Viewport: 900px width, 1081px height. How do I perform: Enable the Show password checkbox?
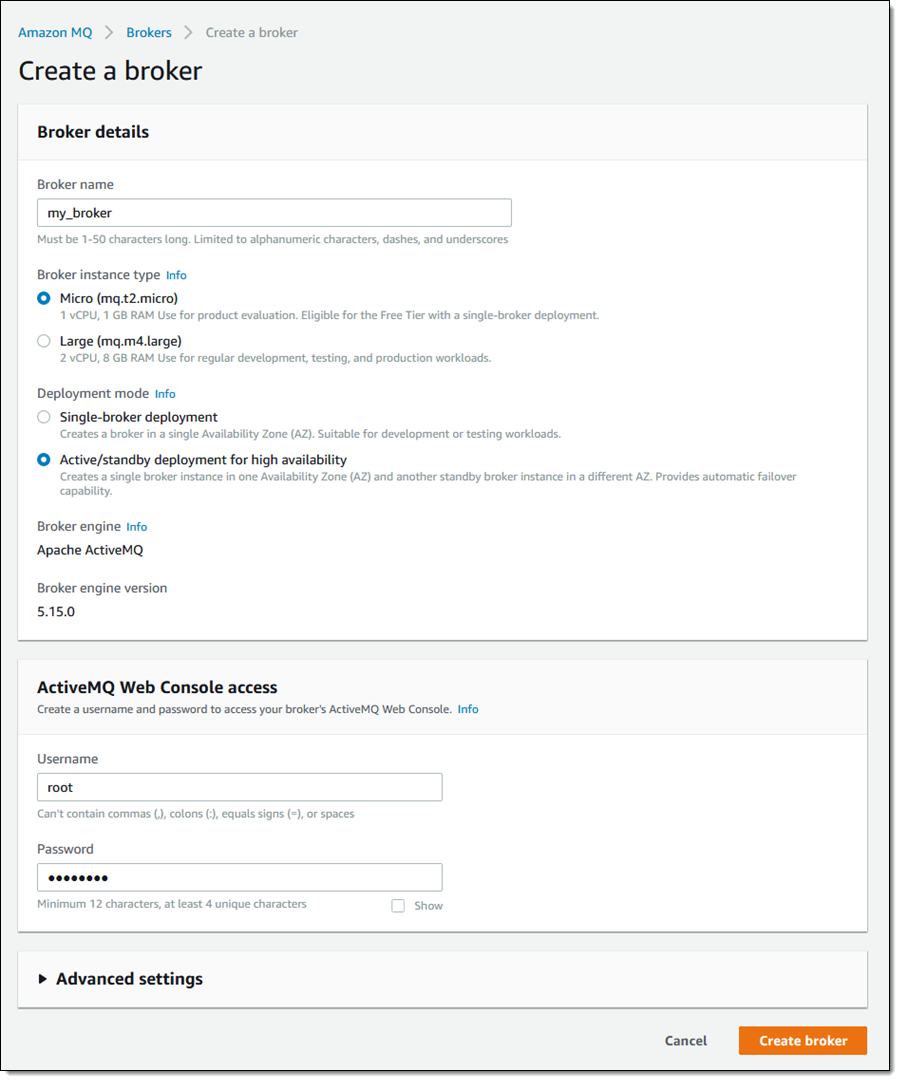tap(398, 906)
